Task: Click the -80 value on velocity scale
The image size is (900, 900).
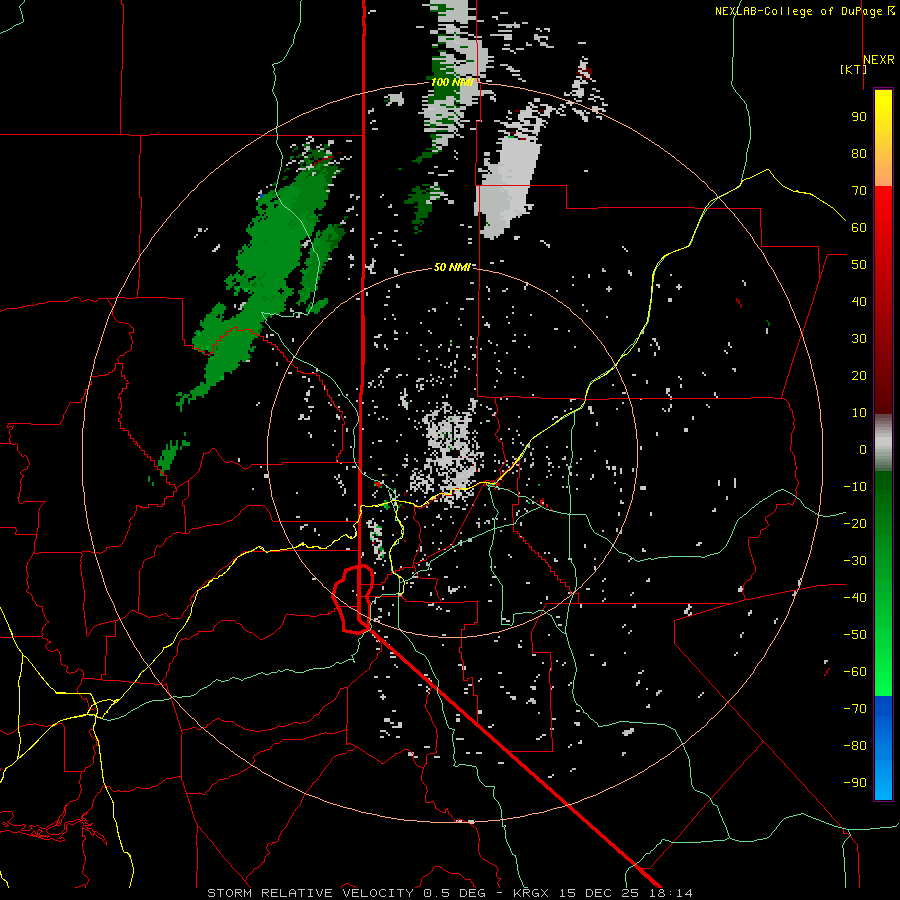Action: pos(855,746)
